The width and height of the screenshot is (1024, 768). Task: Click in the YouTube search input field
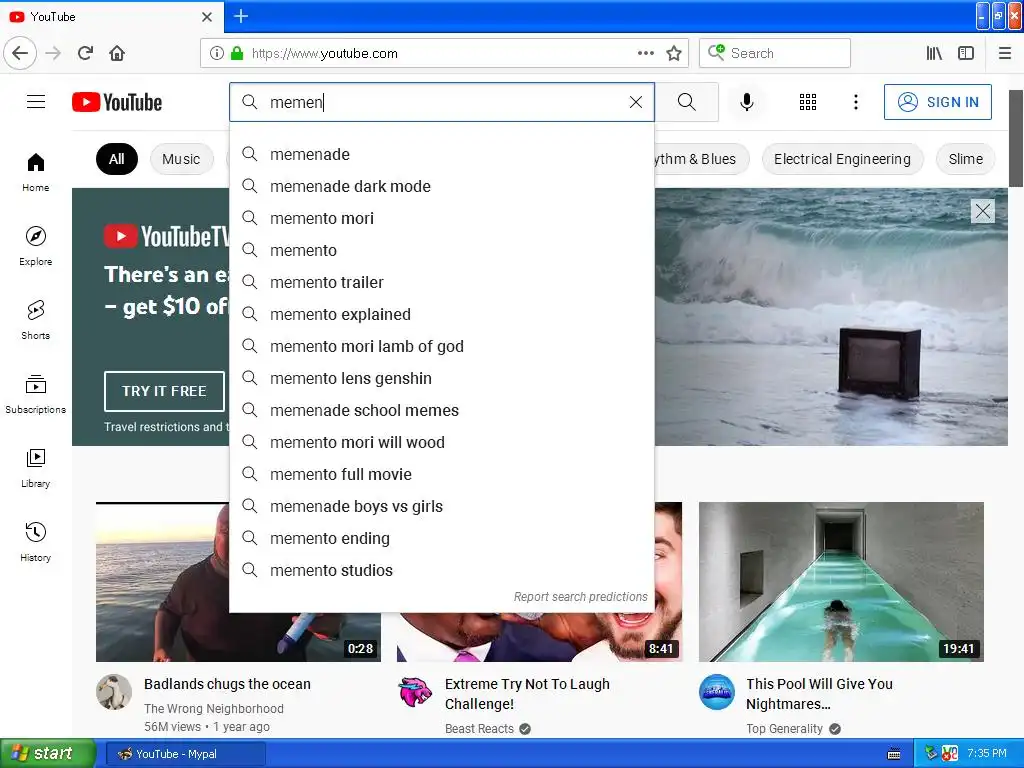[x=444, y=102]
